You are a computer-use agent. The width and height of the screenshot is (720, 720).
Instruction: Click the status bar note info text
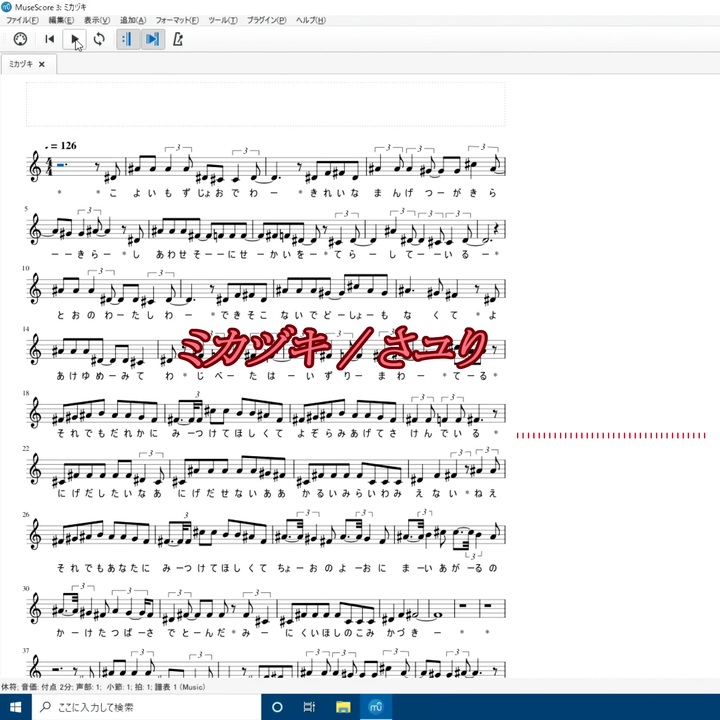(x=103, y=687)
